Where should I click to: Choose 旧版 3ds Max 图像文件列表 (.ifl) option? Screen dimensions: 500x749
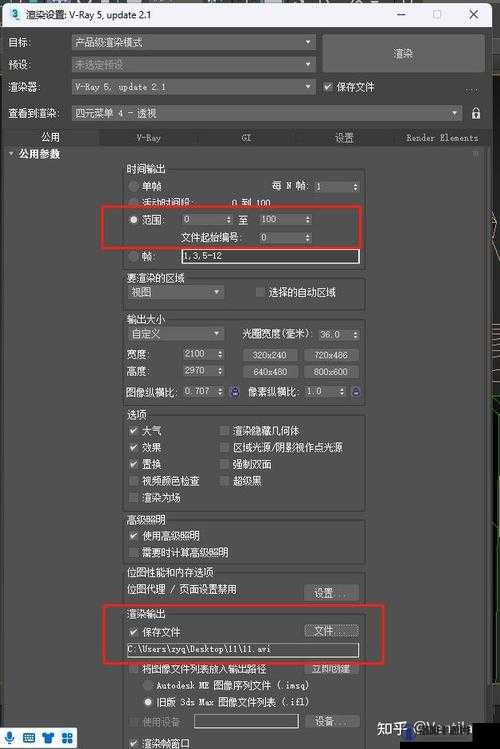148,702
